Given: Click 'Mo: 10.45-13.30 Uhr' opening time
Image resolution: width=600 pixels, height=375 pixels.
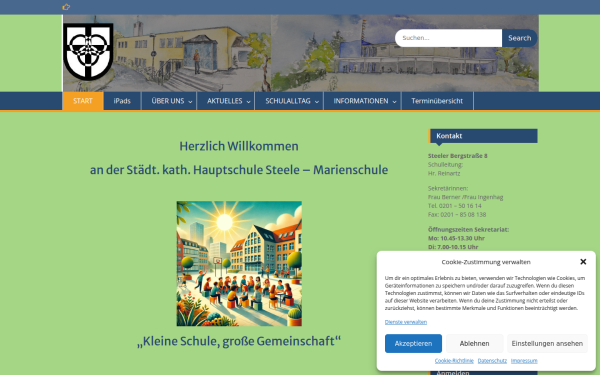Looking at the screenshot, I should tap(456, 238).
